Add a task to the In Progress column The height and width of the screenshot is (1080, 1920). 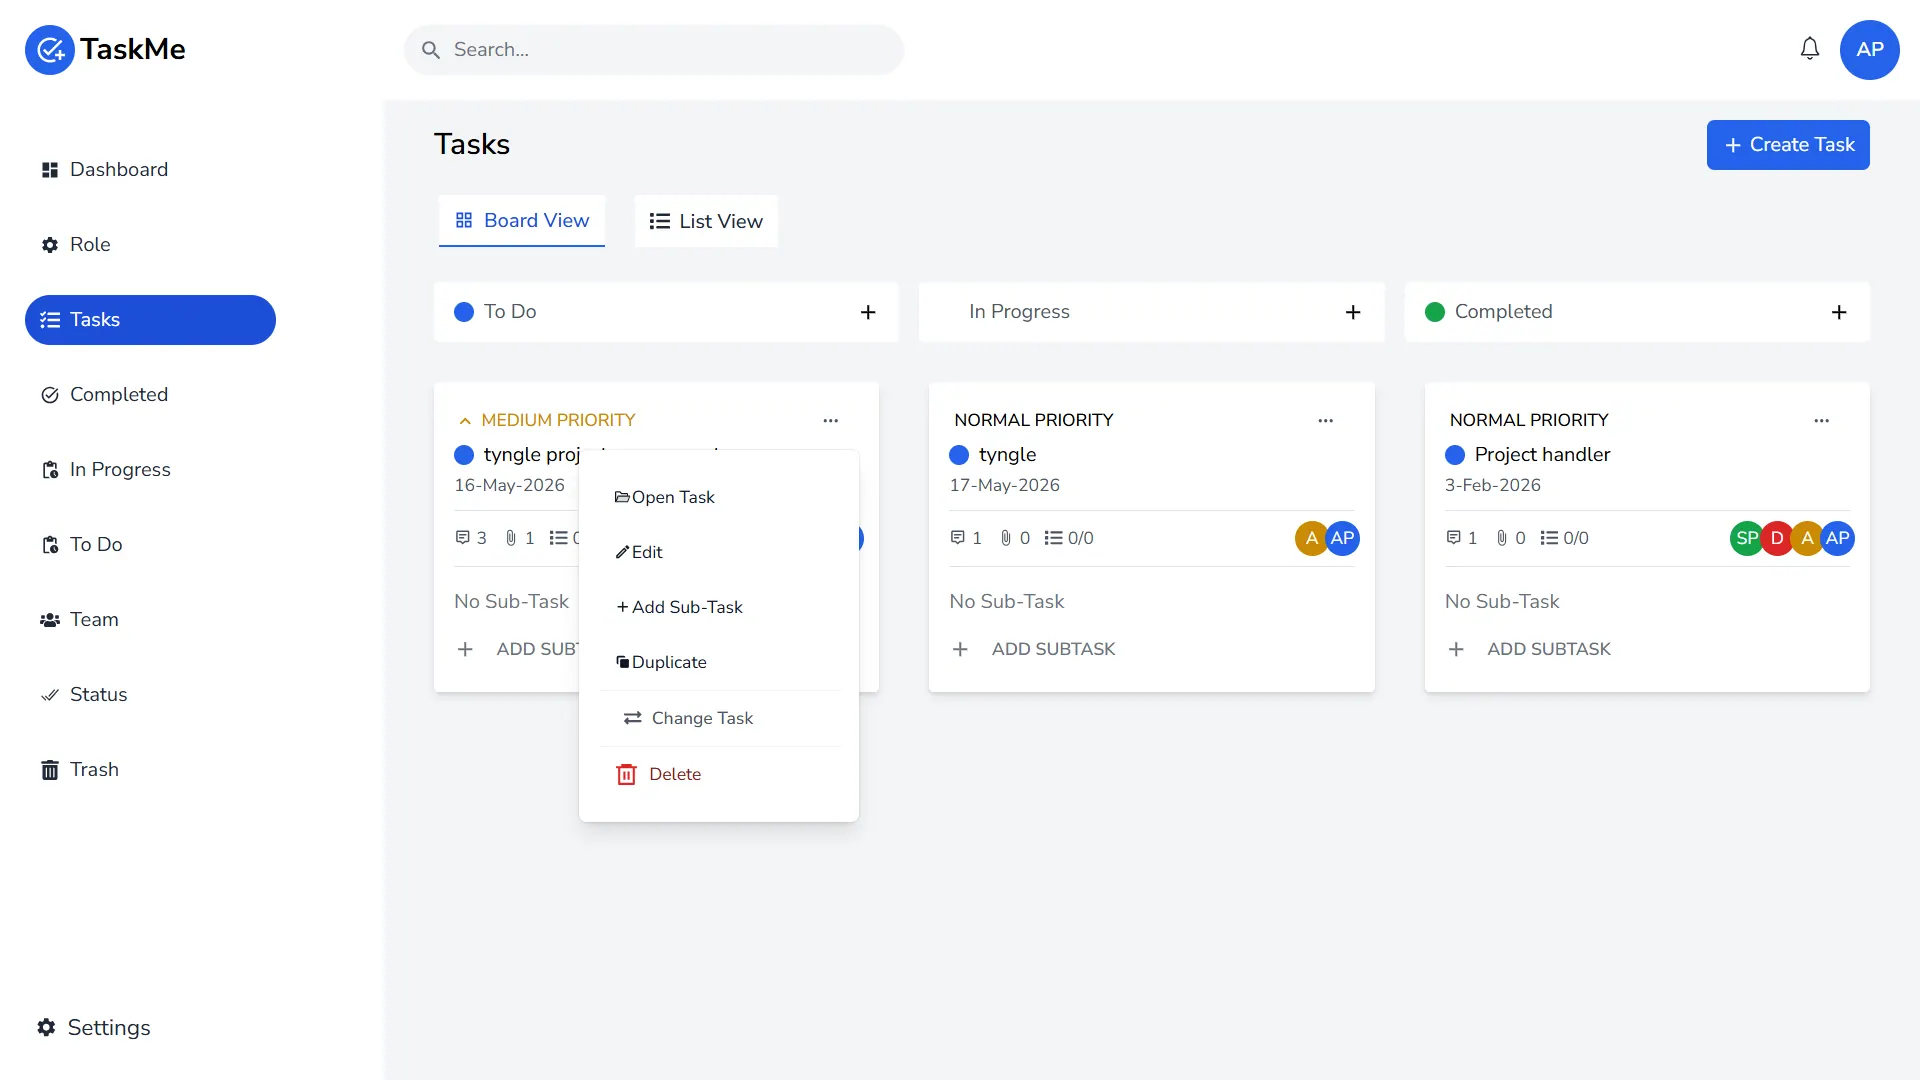click(1353, 312)
